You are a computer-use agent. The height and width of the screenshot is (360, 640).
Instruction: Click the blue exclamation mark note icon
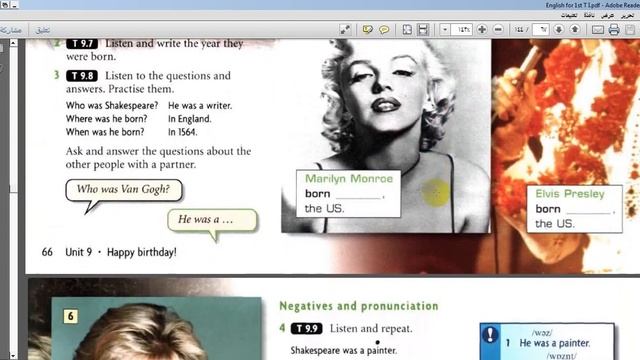tap(490, 335)
